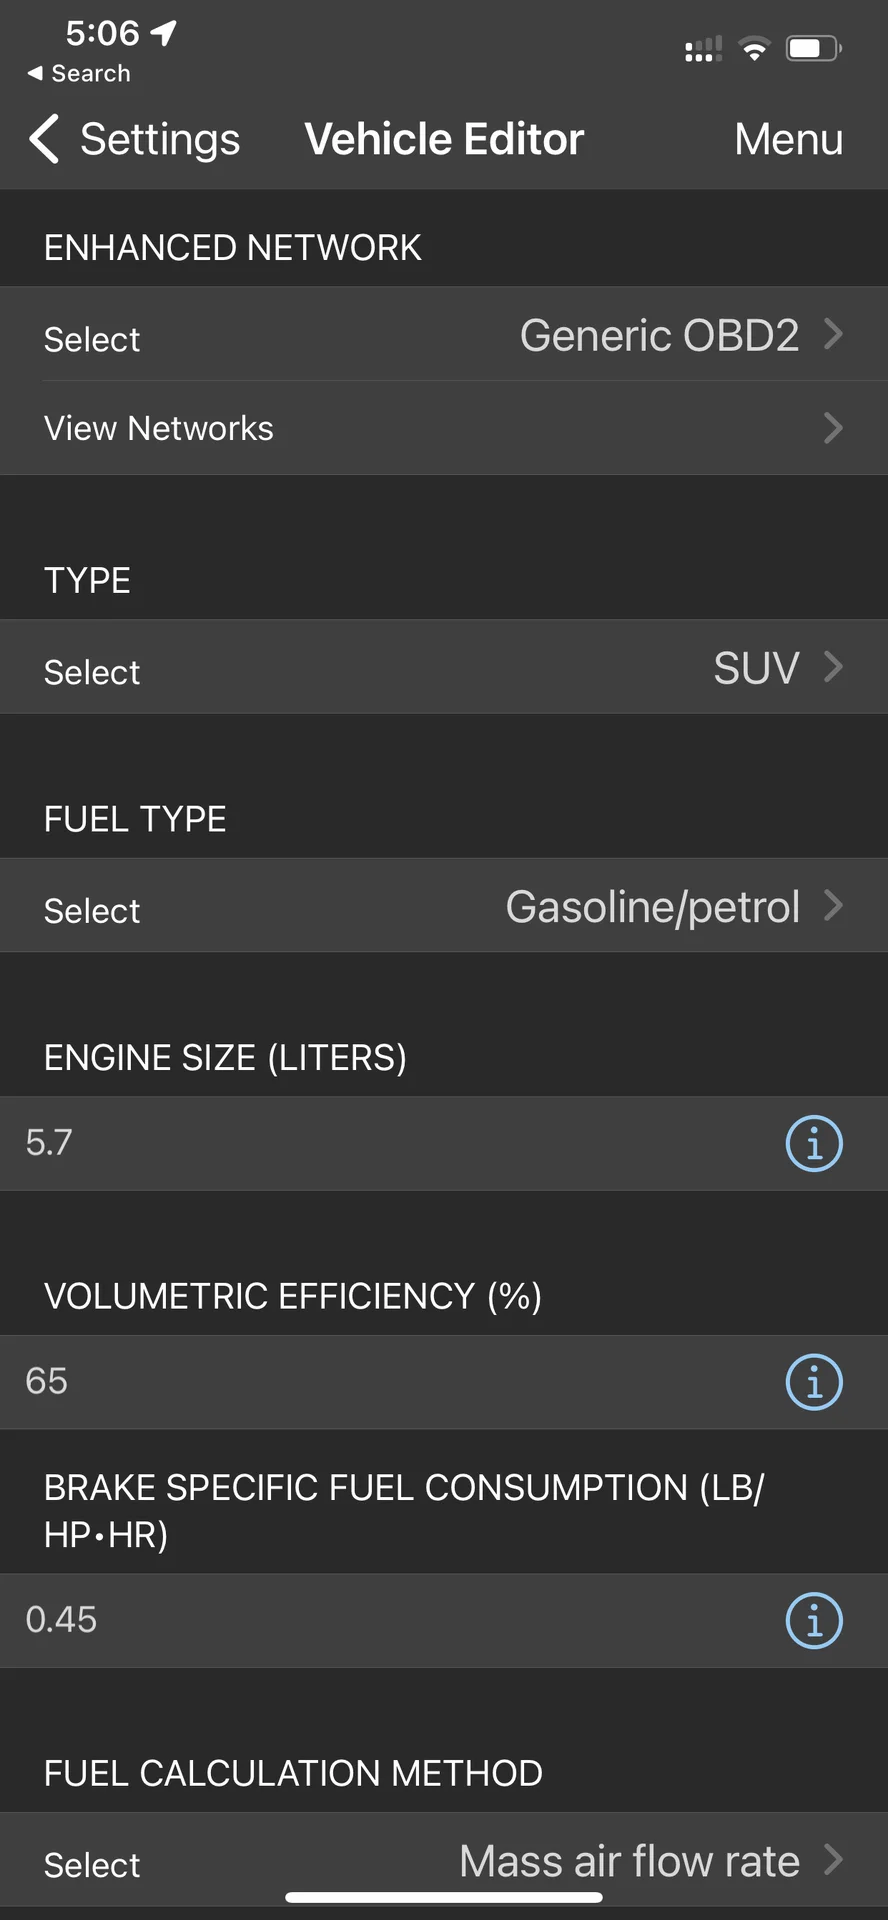Tap the Engine Size info icon

(814, 1143)
